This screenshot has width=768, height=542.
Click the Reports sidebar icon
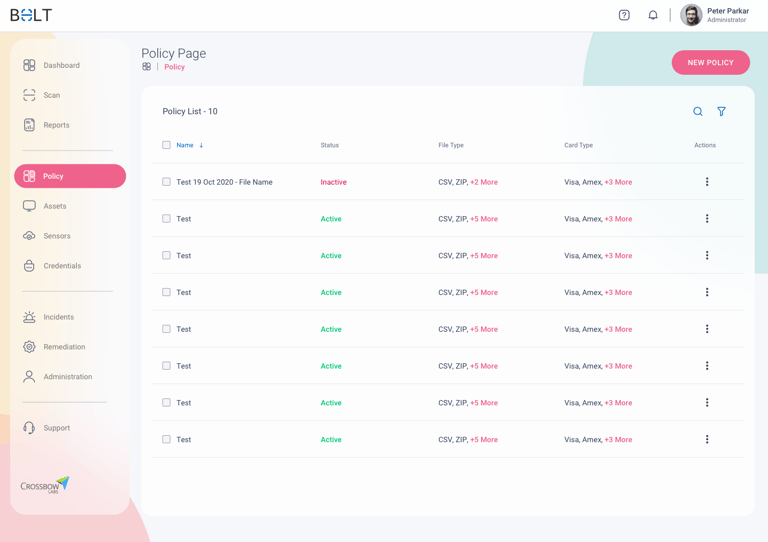pyautogui.click(x=29, y=125)
